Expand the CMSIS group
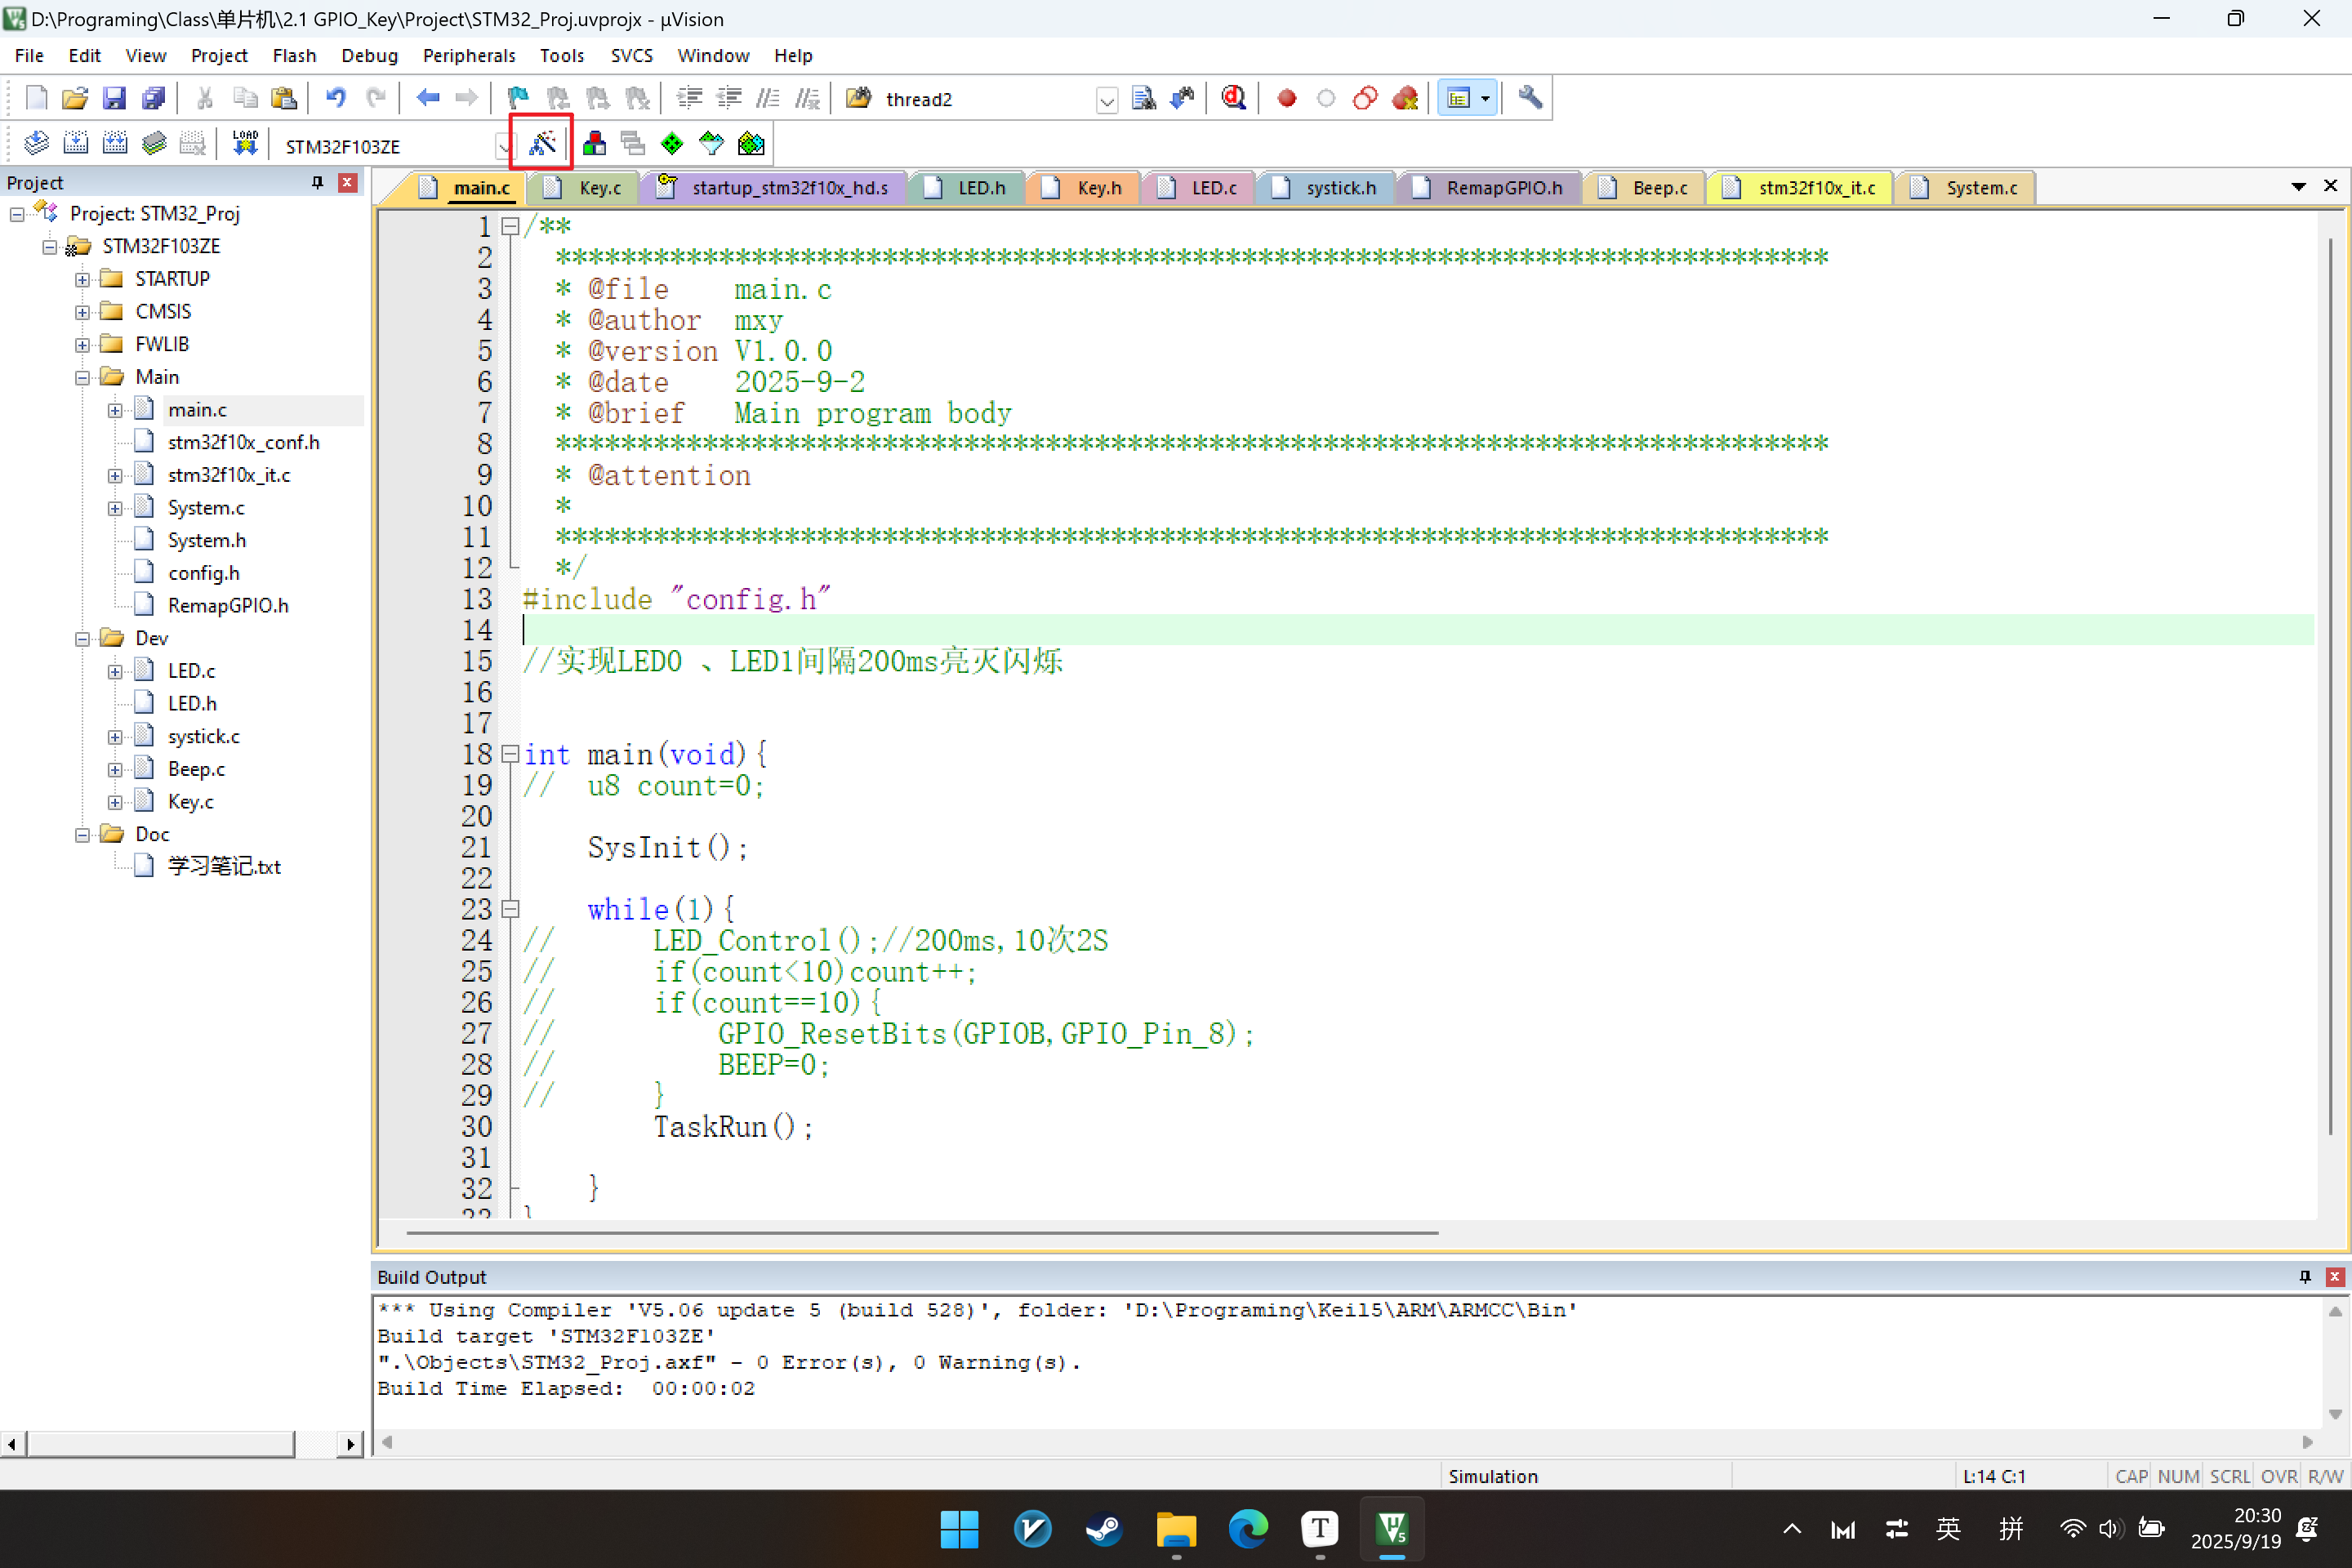 pos(82,312)
